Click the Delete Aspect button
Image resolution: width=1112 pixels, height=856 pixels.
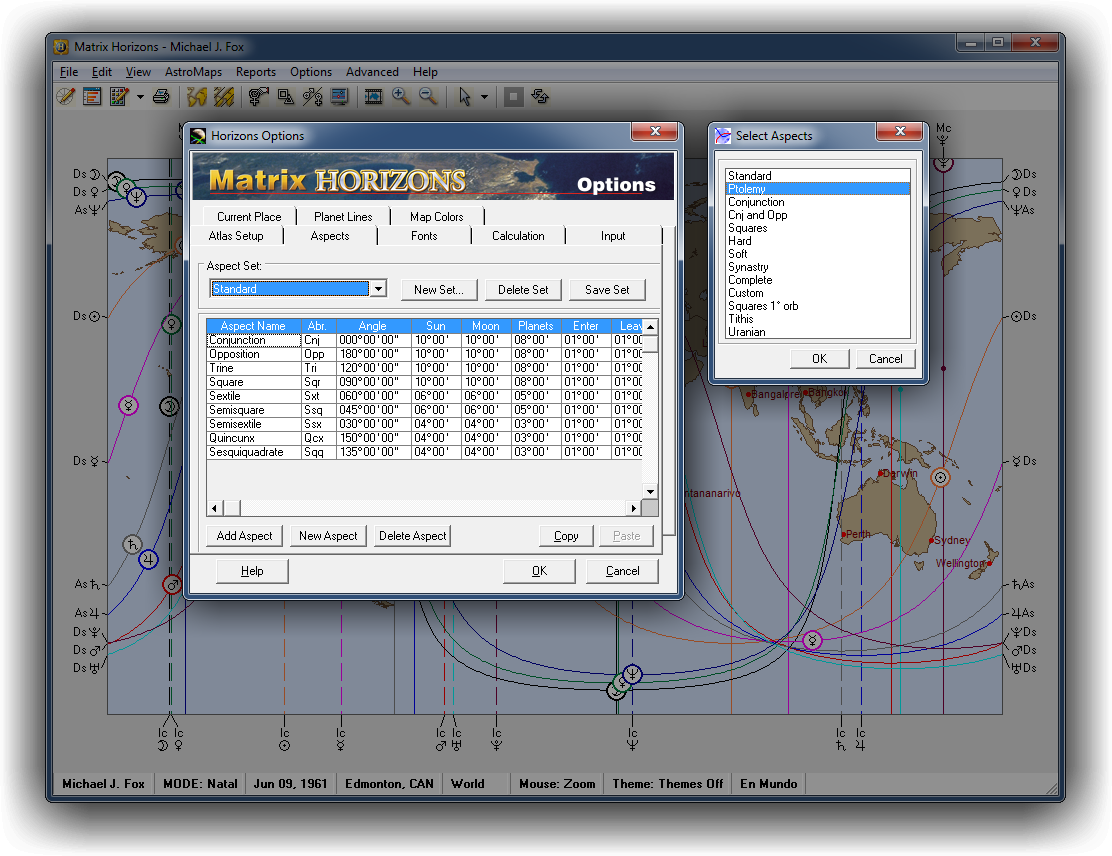[413, 535]
